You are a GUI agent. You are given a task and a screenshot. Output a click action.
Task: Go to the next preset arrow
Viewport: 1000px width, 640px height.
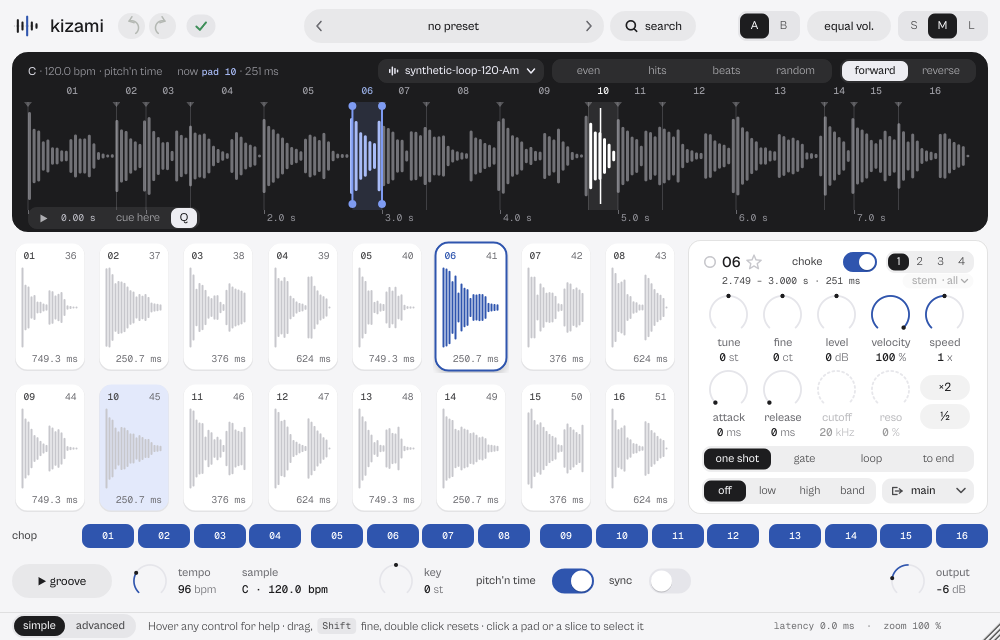(589, 26)
